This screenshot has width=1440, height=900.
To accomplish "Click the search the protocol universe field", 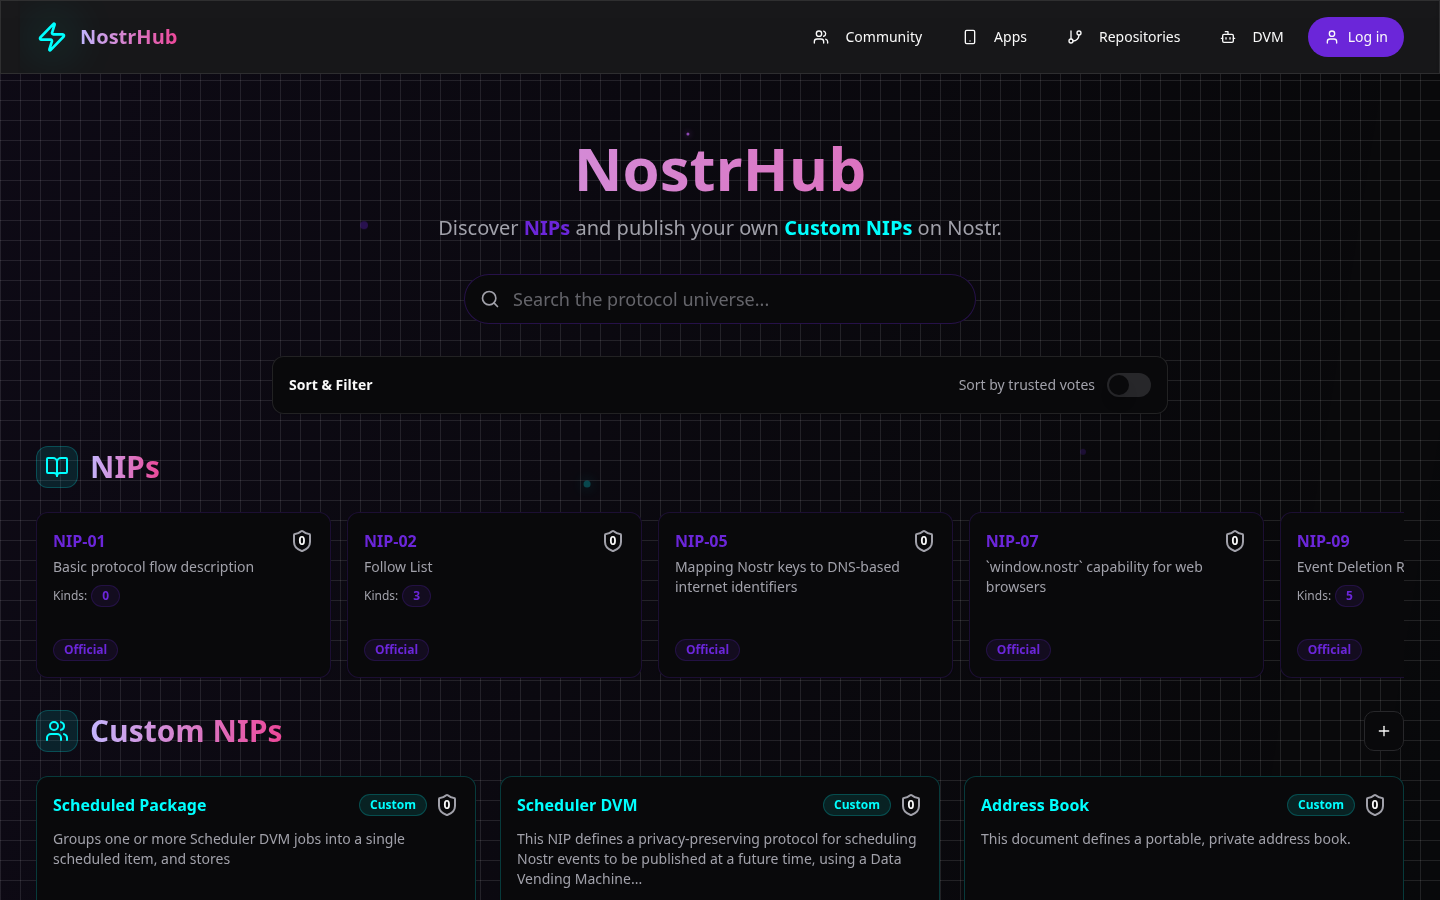I will (x=720, y=299).
